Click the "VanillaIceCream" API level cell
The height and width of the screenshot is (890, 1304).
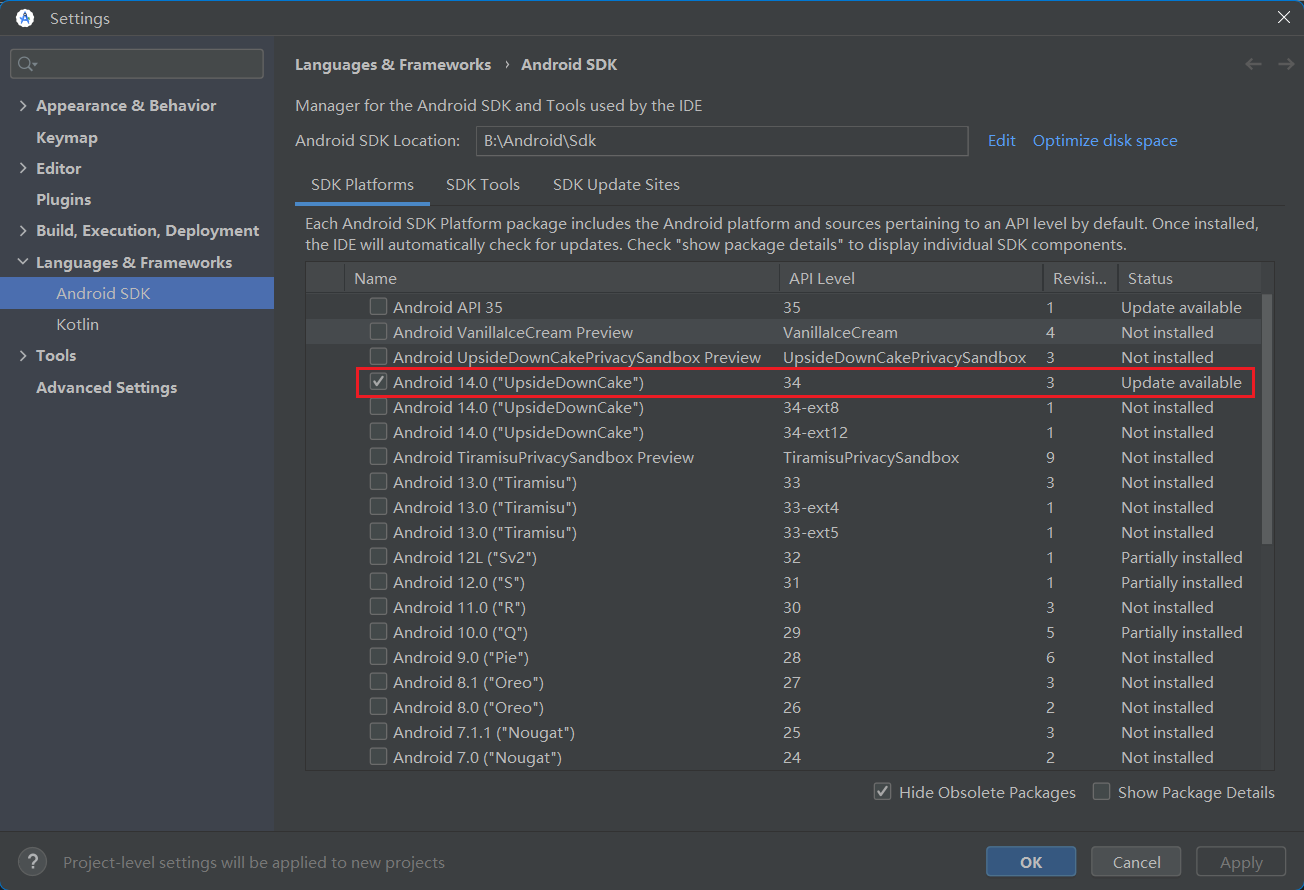[x=840, y=332]
